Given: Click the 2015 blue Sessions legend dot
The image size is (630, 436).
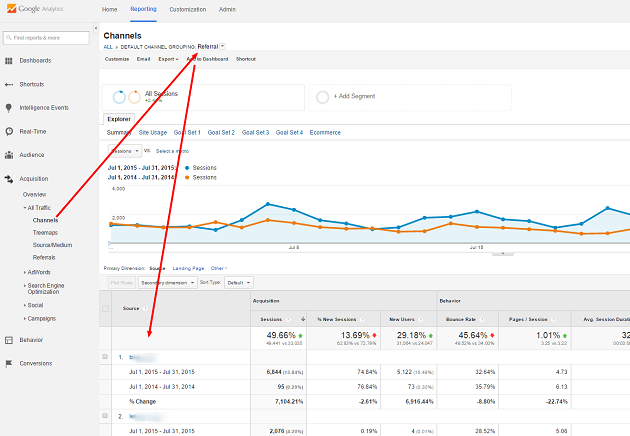Looking at the screenshot, I should click(187, 168).
